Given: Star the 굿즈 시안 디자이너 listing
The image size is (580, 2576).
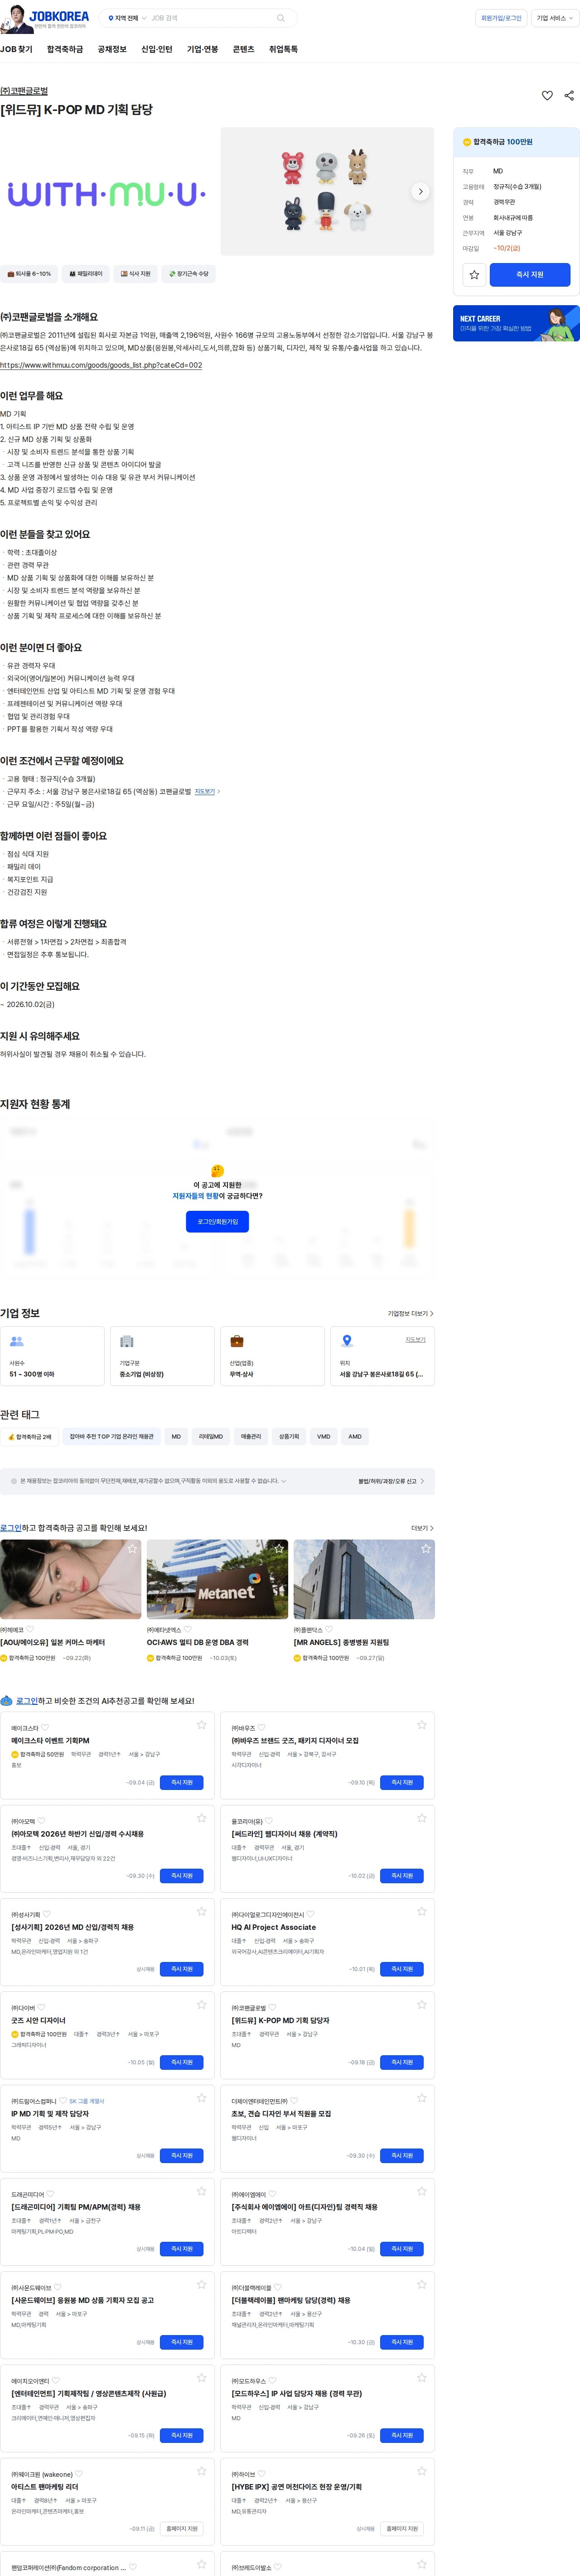Looking at the screenshot, I should [201, 2005].
